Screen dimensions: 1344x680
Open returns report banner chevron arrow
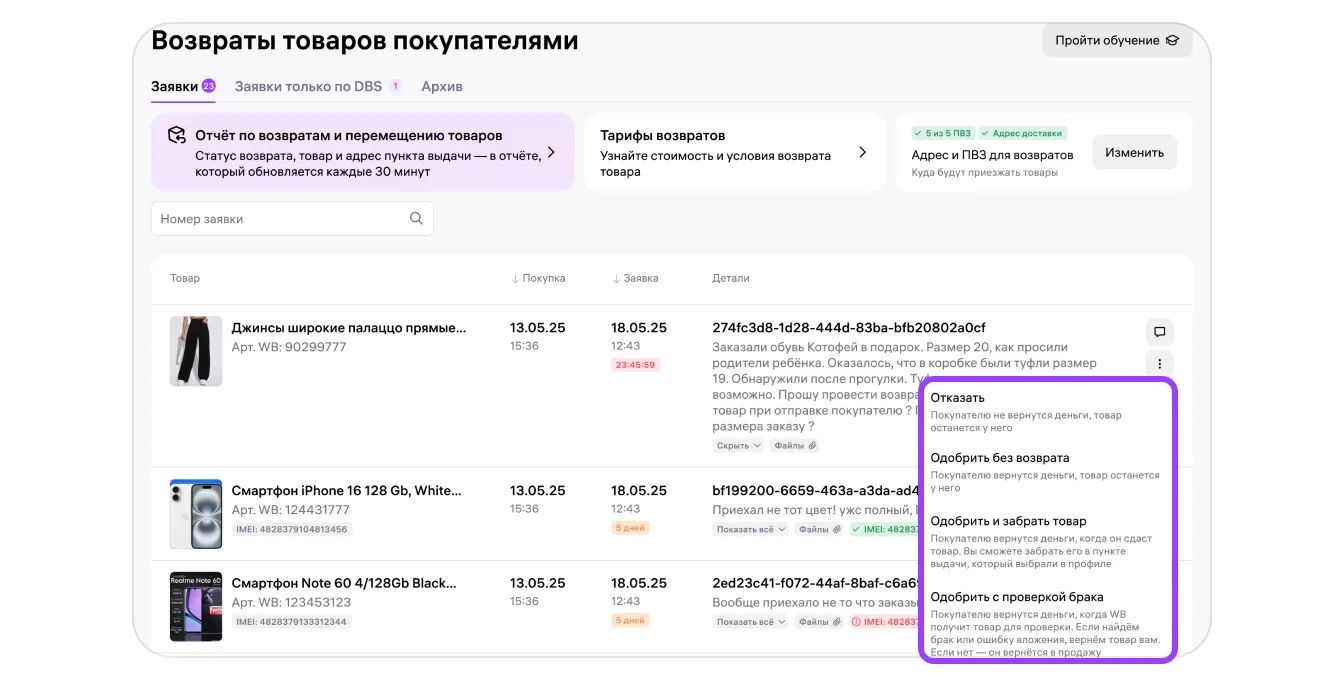coord(551,153)
